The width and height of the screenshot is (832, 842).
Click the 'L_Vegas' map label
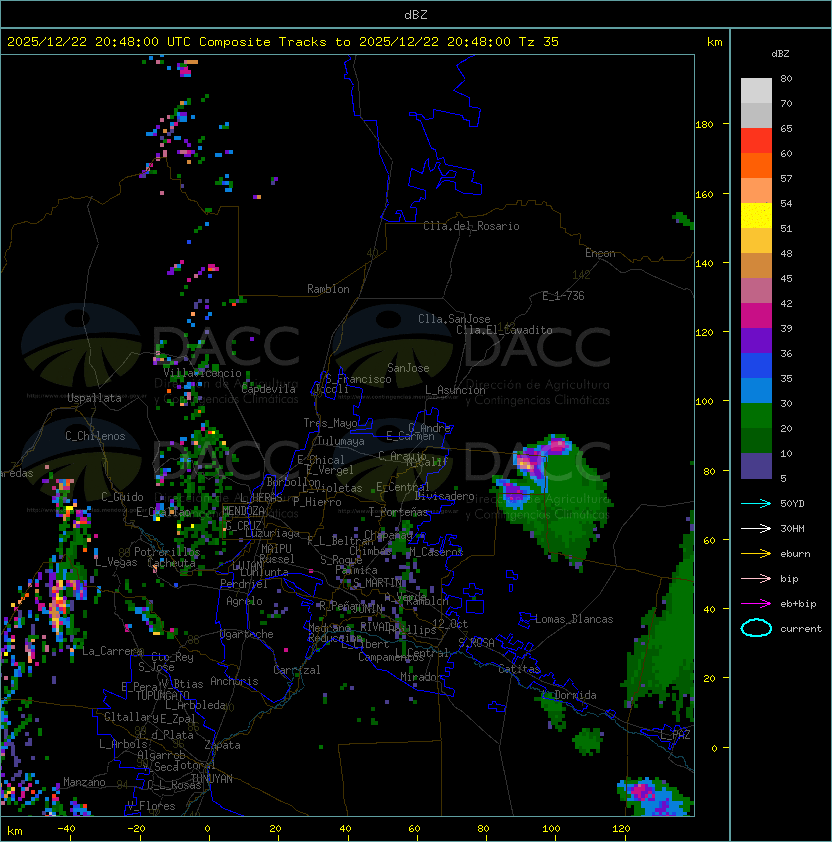pyautogui.click(x=116, y=562)
